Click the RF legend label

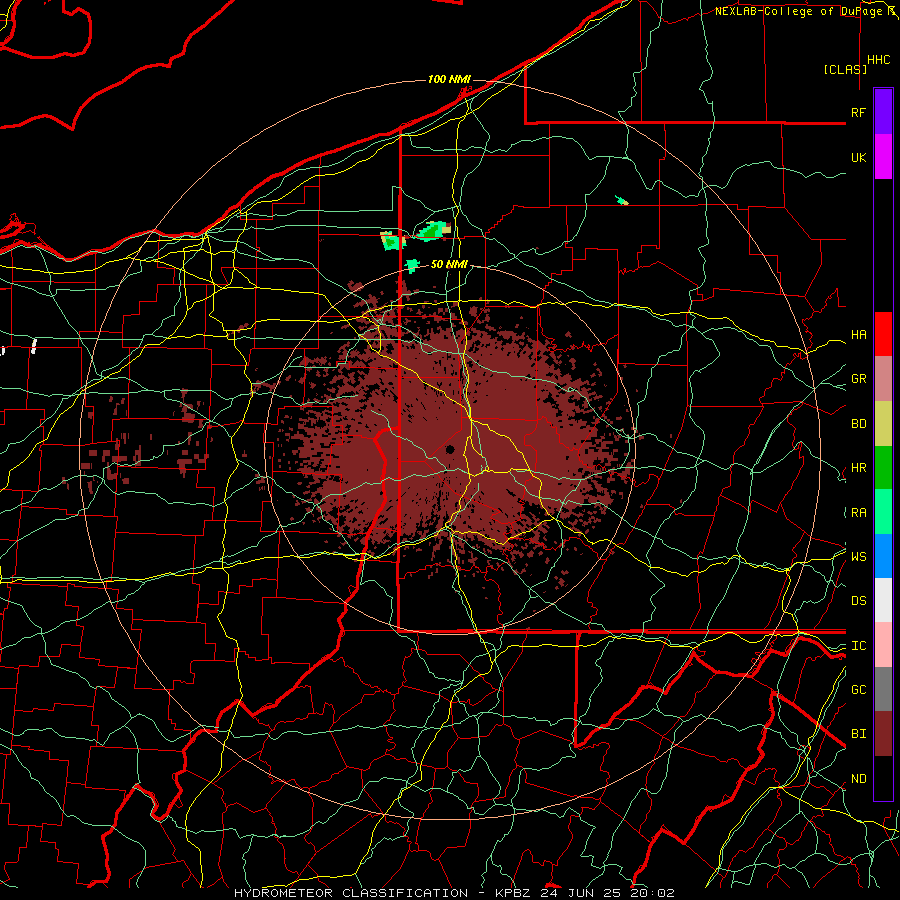click(x=858, y=112)
